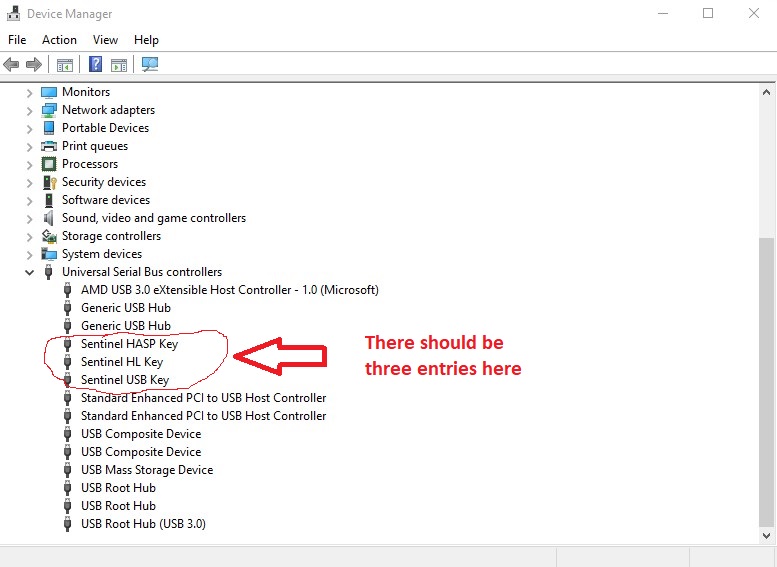The width and height of the screenshot is (777, 567).
Task: Open the blue Help question-mark icon
Action: (95, 64)
